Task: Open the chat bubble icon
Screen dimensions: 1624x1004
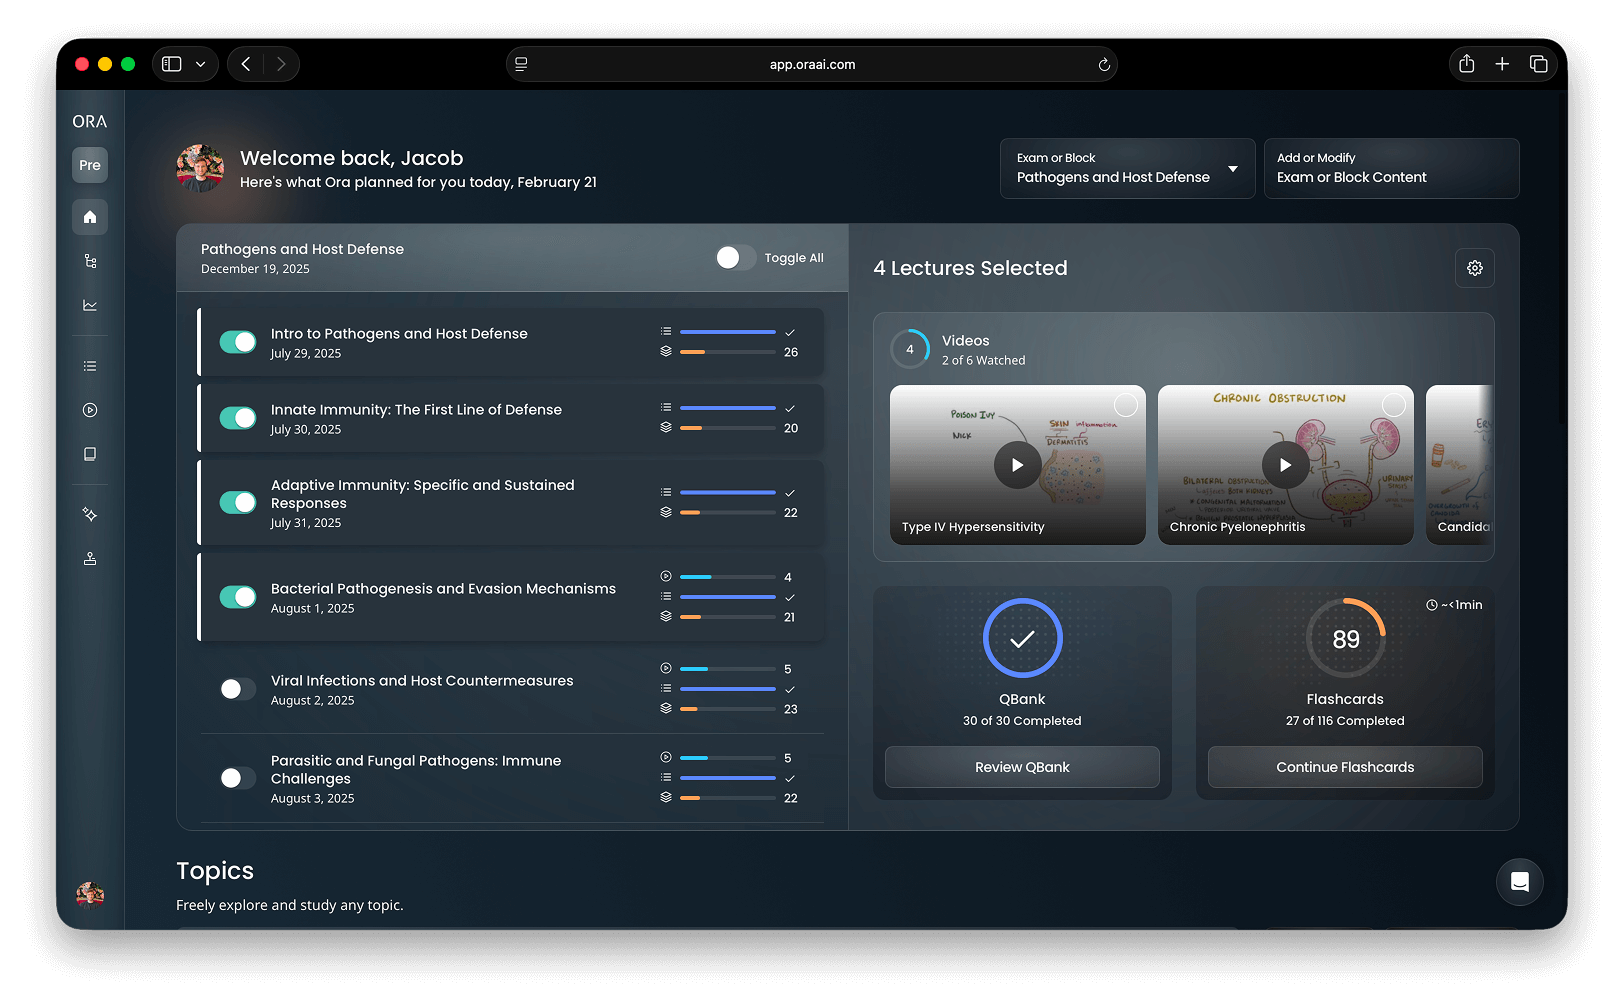Action: tap(1519, 881)
